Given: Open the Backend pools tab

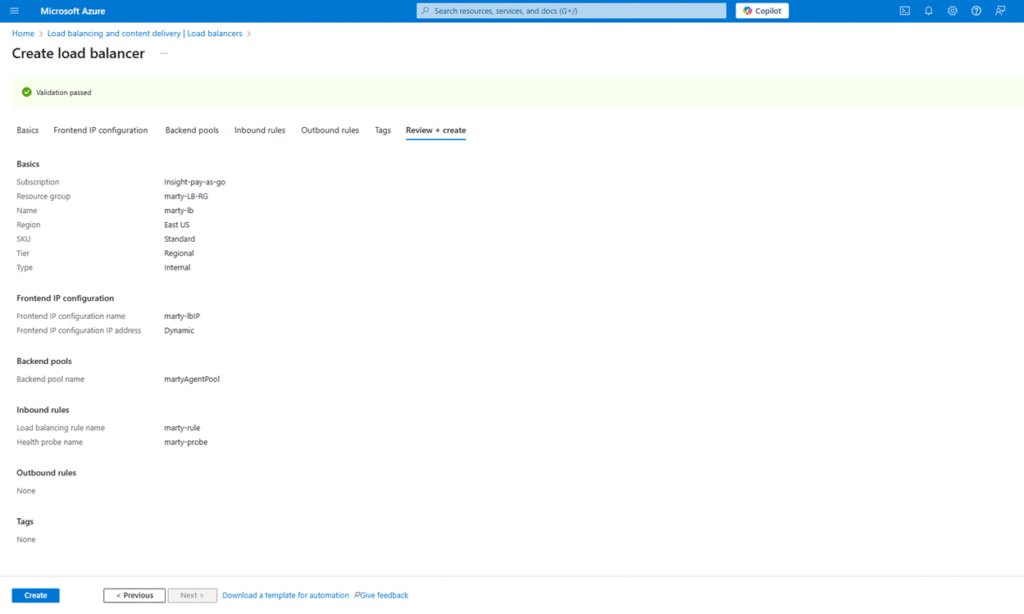Looking at the screenshot, I should pos(192,130).
